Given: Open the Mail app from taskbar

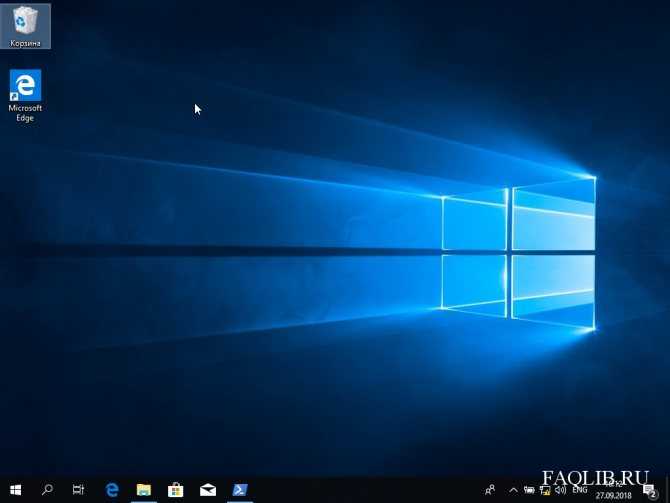Looking at the screenshot, I should [x=208, y=490].
